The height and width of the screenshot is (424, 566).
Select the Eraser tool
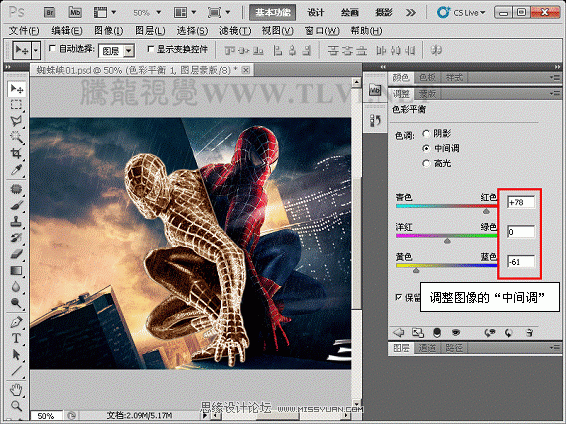click(16, 254)
